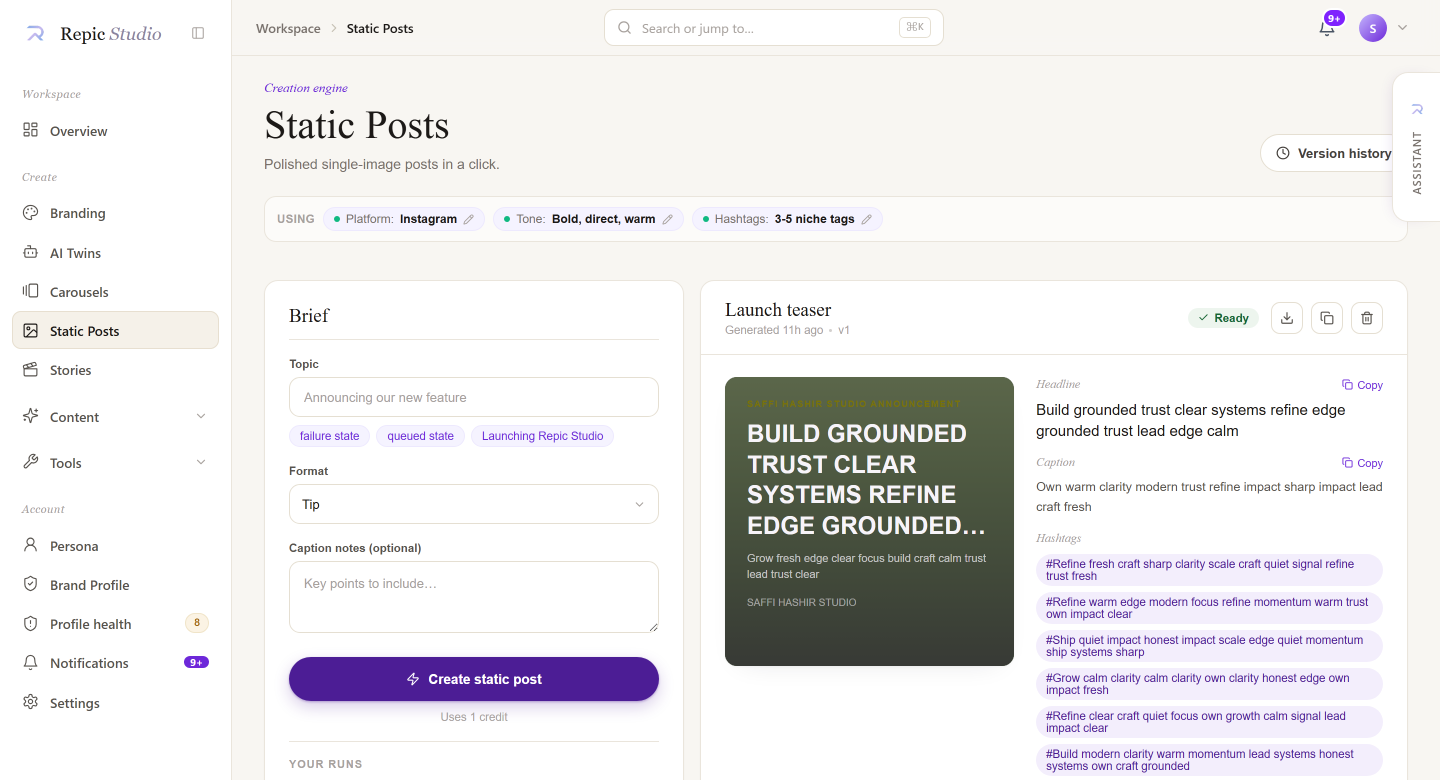This screenshot has width=1440, height=780.
Task: Delete the Launch teaser post
Action: pyautogui.click(x=1367, y=318)
